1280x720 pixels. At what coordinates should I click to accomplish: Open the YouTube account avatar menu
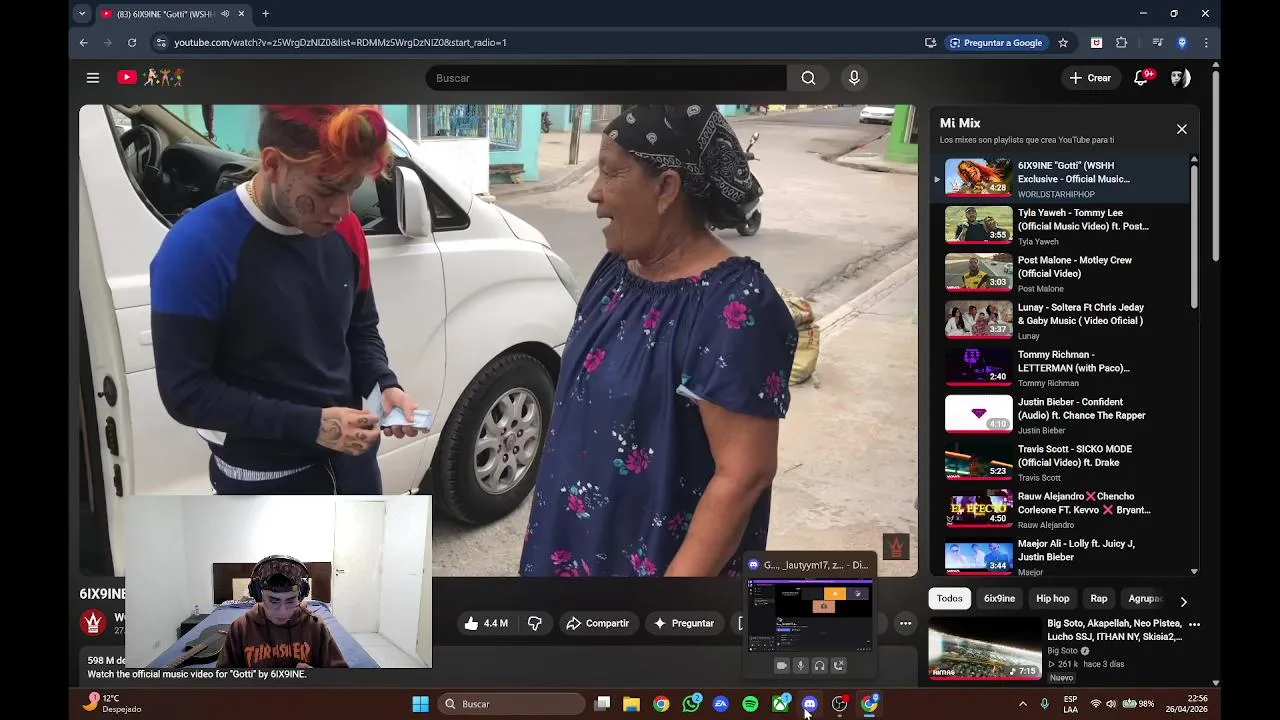[1180, 78]
